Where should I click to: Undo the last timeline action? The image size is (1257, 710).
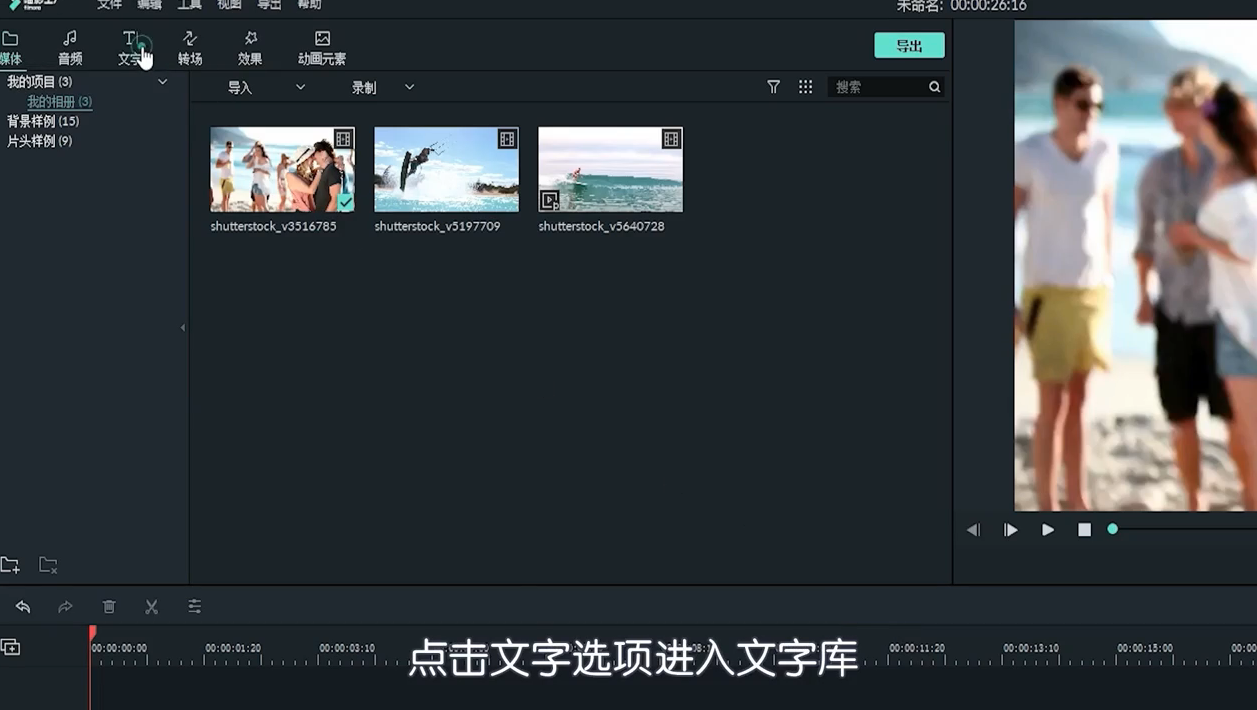click(x=23, y=606)
